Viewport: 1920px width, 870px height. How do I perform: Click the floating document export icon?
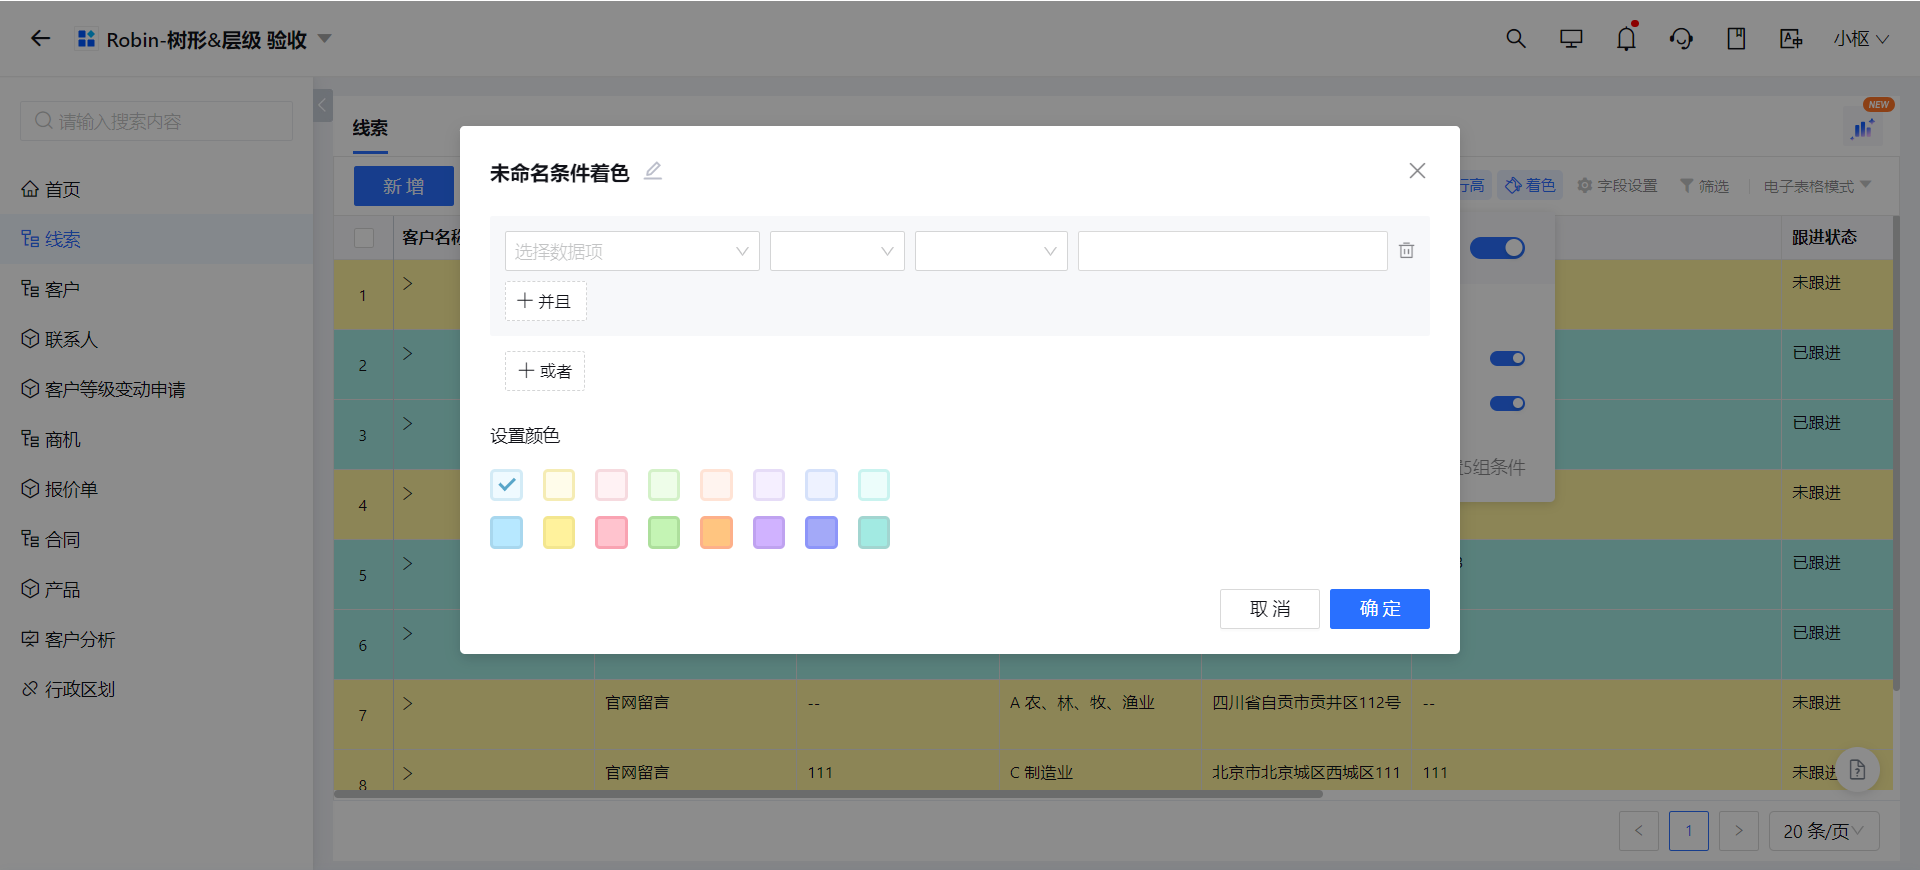point(1857,770)
